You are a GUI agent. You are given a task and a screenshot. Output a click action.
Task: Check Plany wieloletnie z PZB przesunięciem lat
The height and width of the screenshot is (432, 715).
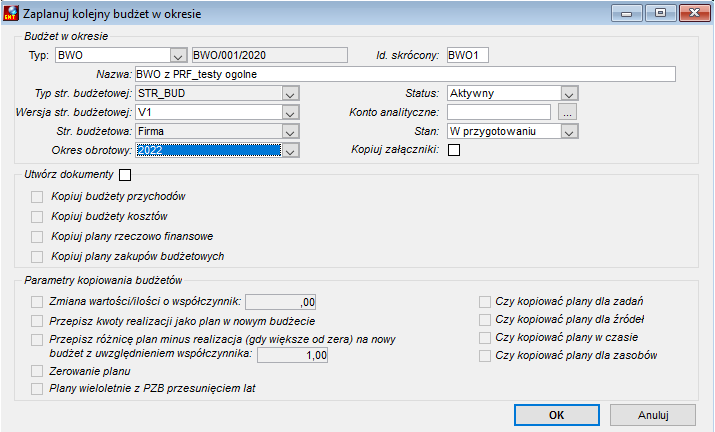[x=37, y=389]
